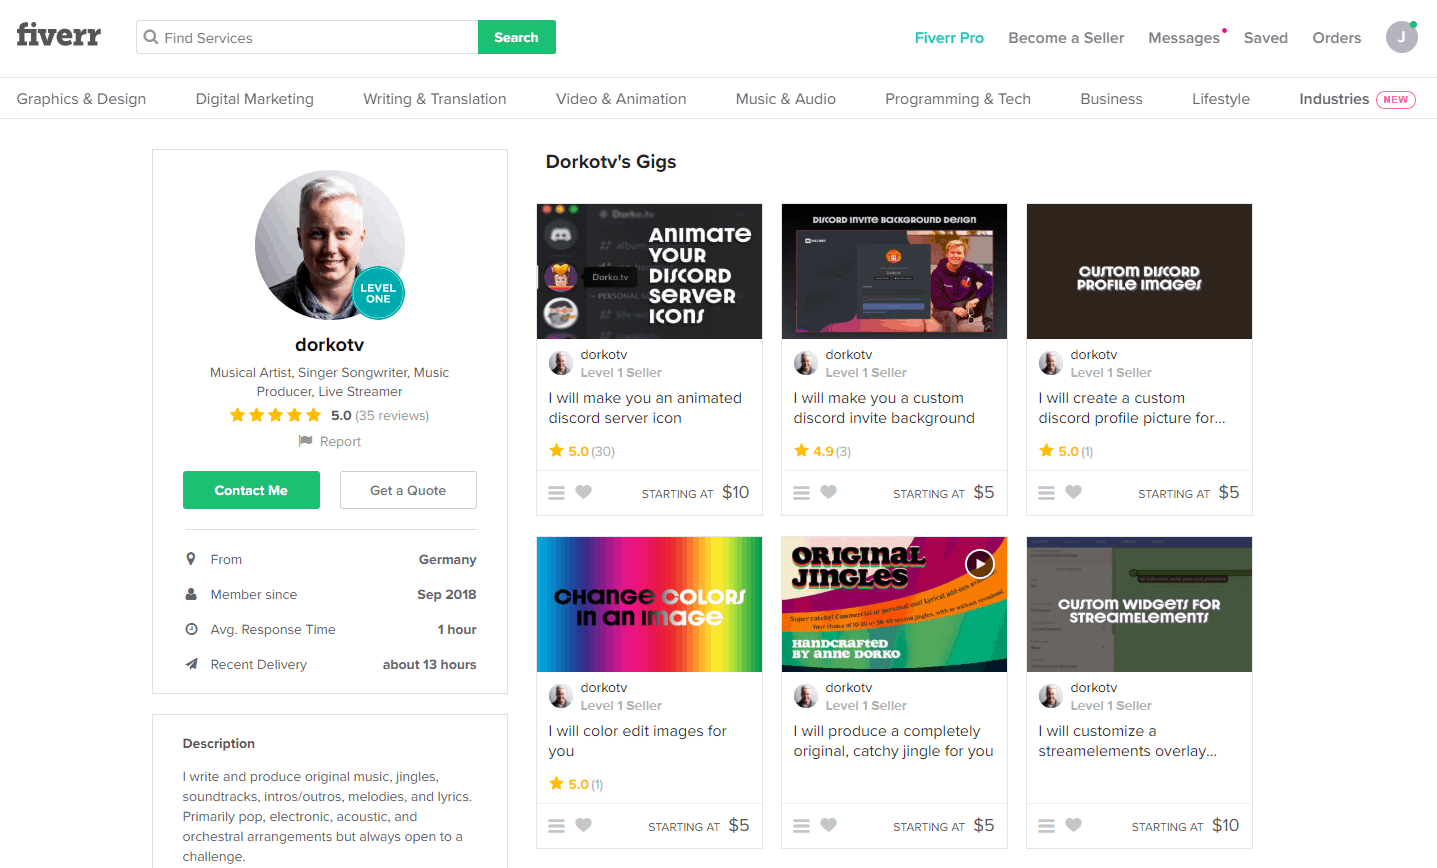Open Digital Marketing category
Viewport: 1437px width, 868px height.
[254, 99]
